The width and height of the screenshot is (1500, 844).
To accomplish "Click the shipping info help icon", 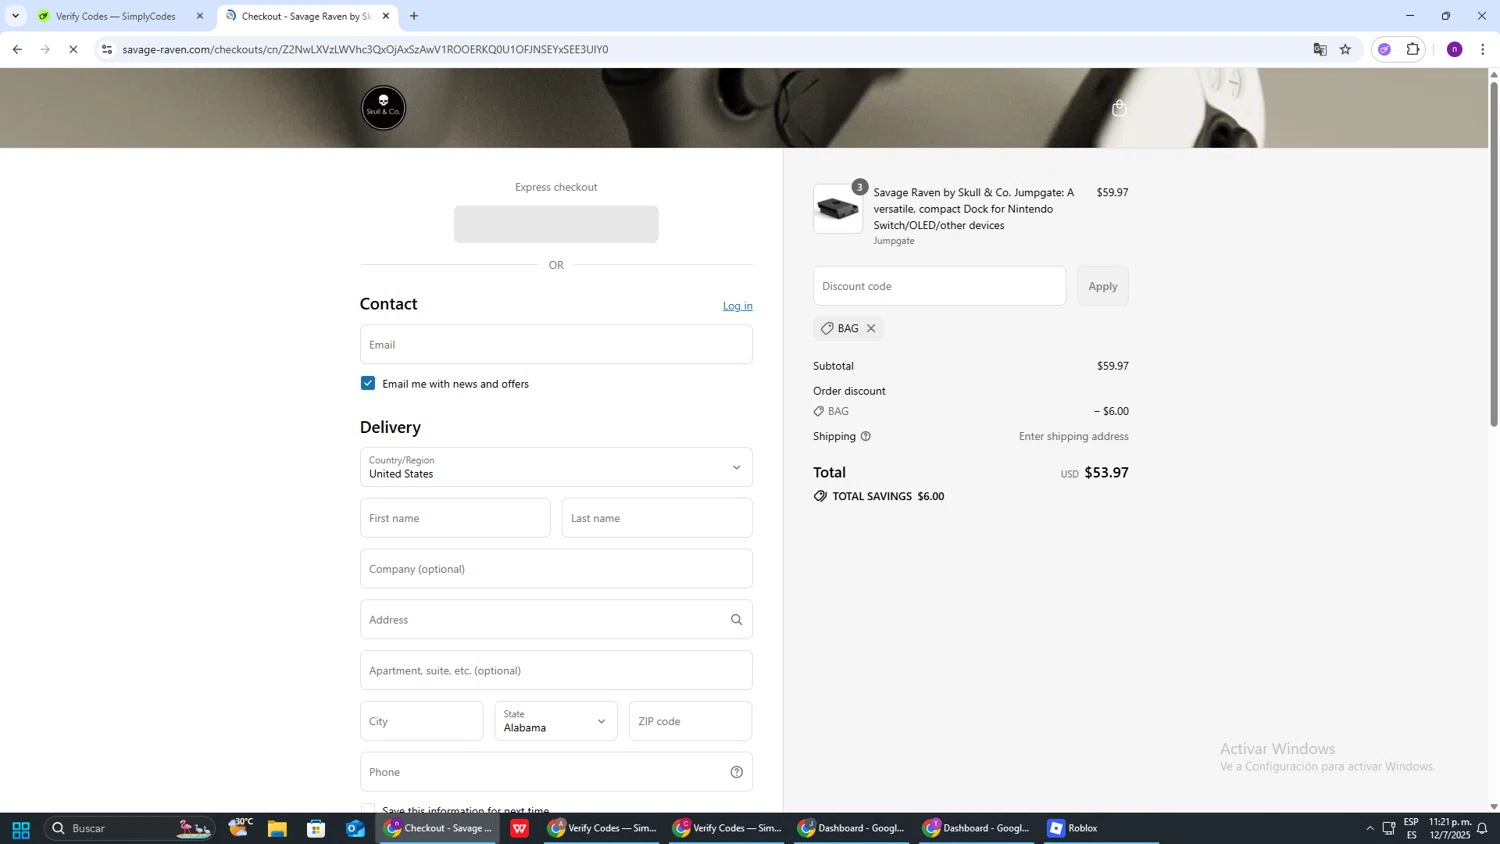I will (x=866, y=436).
